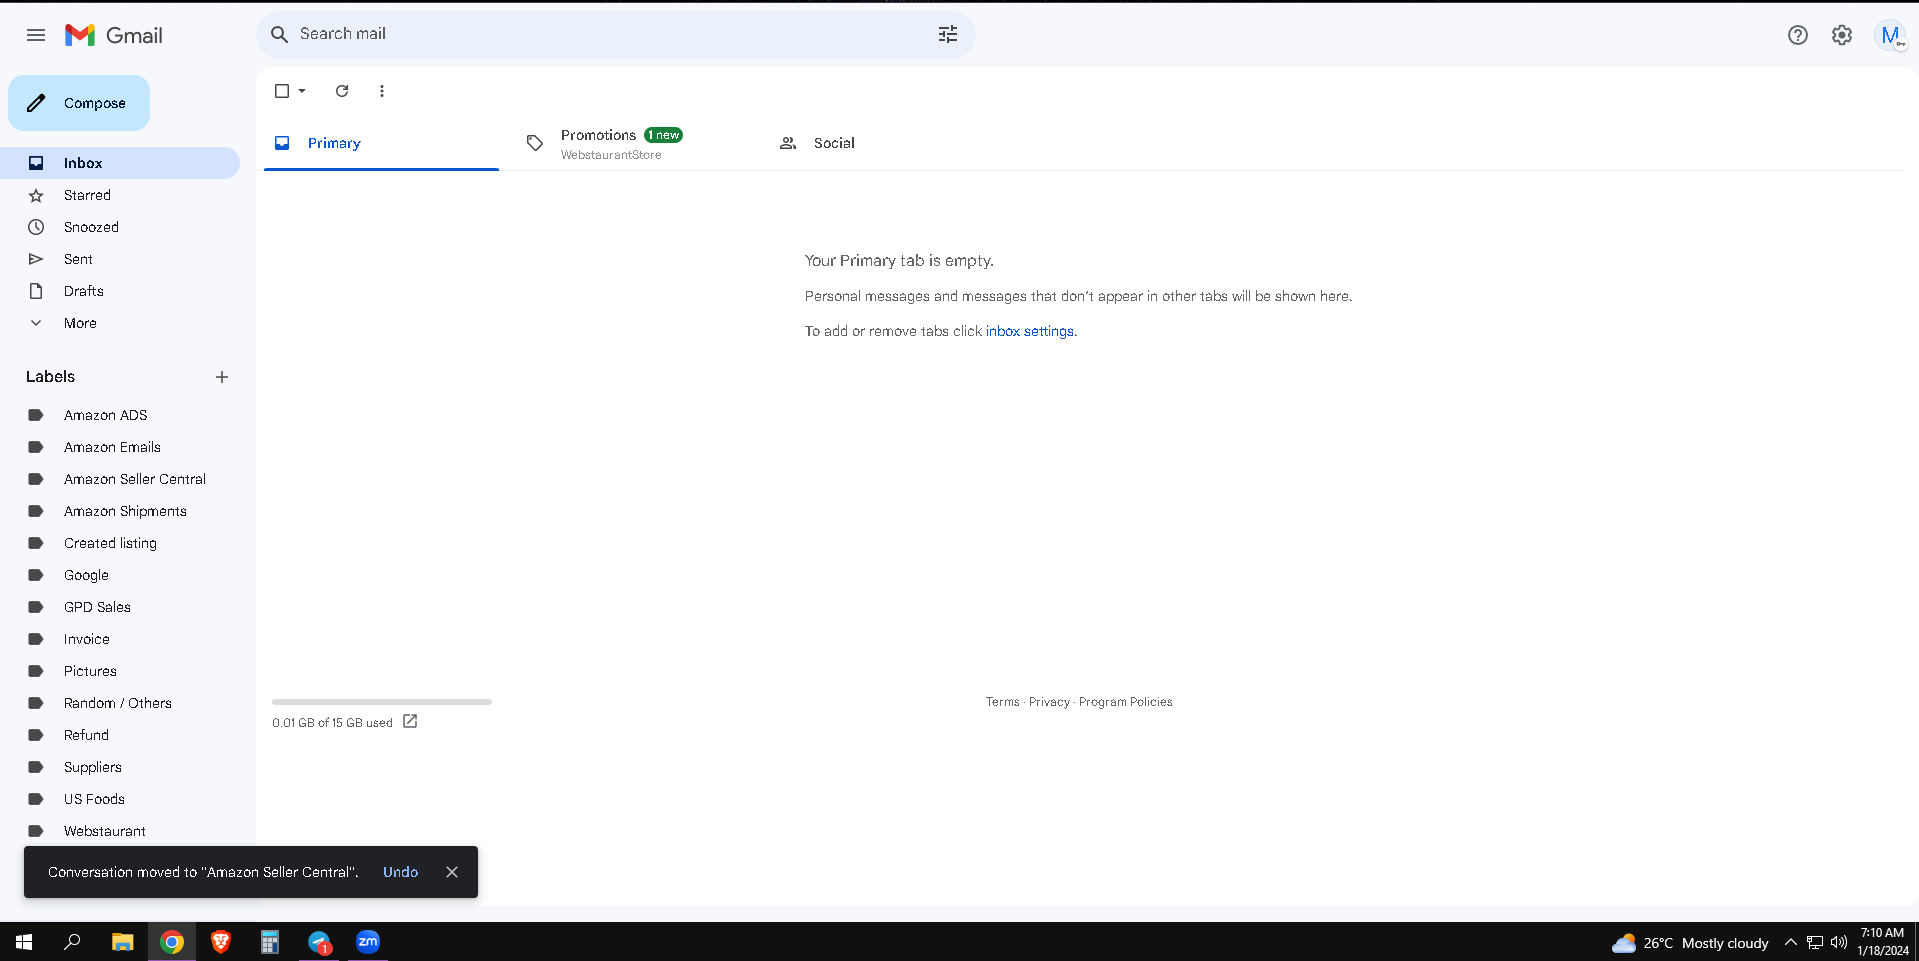
Task: Open the Support help icon
Action: point(1798,35)
